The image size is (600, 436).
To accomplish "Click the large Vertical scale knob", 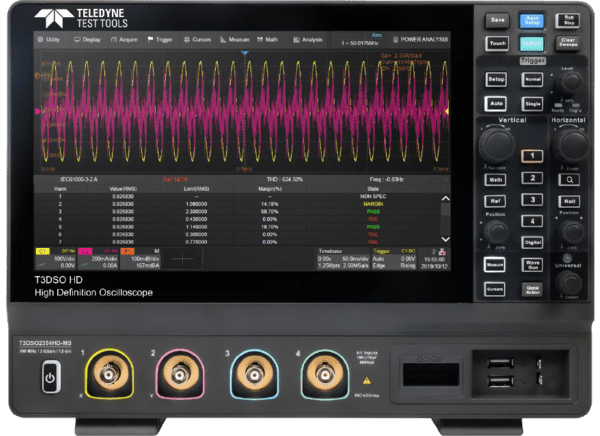I will [x=496, y=144].
